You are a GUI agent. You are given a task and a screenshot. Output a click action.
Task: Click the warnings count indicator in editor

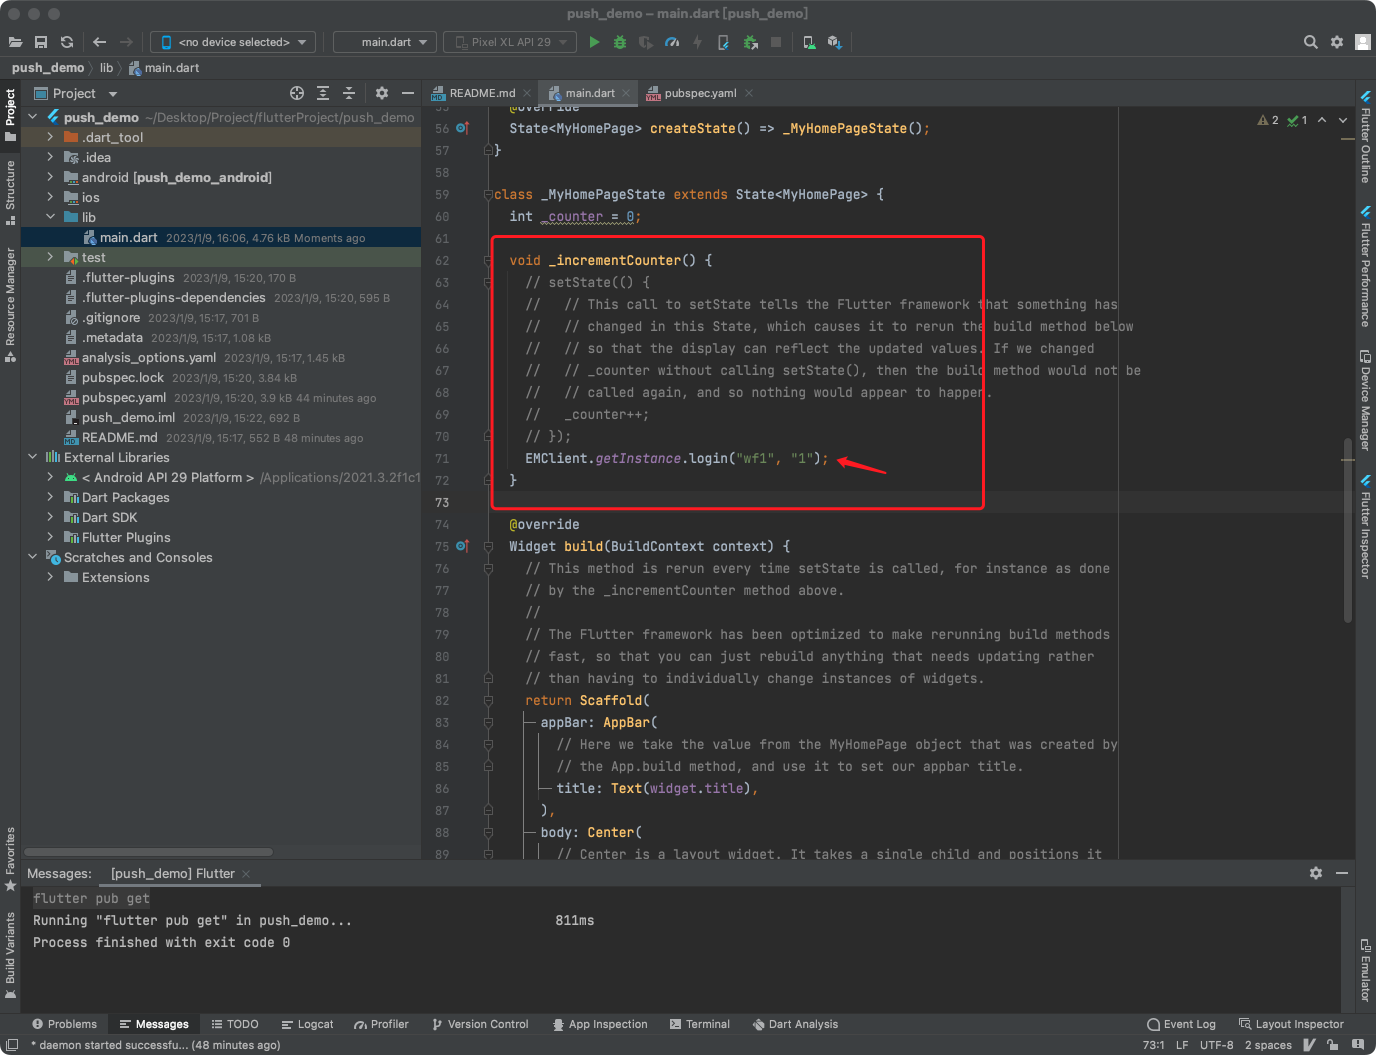click(1268, 120)
